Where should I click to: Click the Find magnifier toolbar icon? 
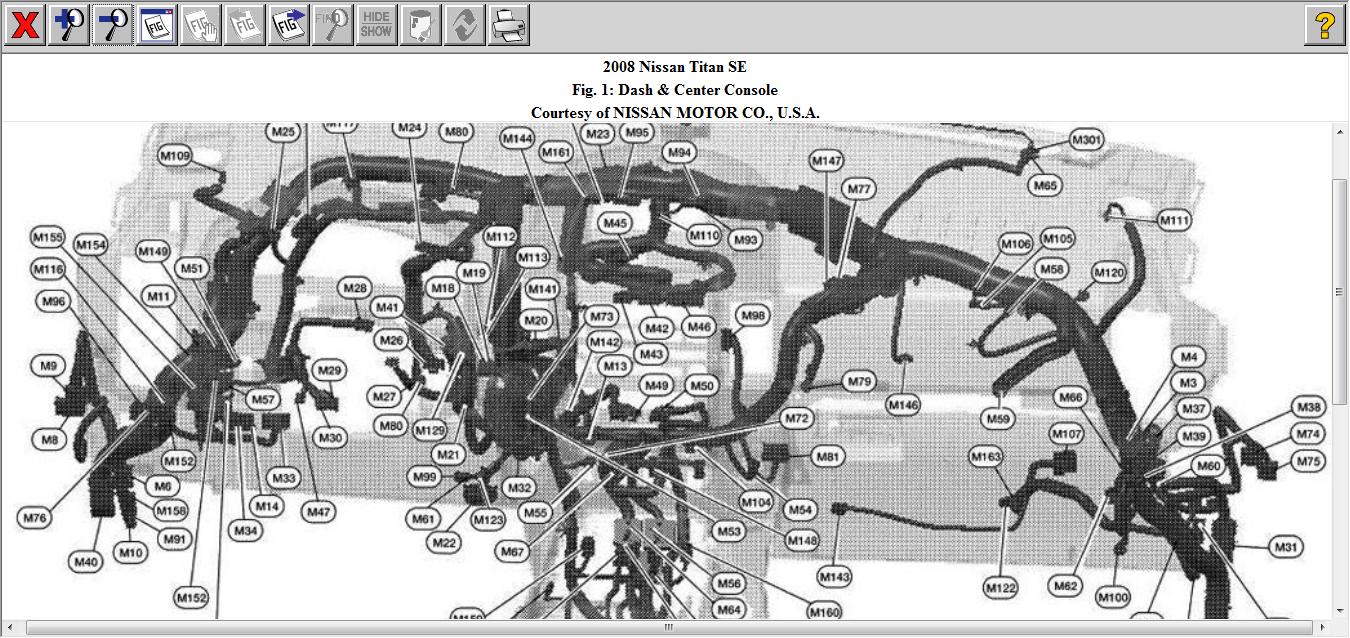[x=333, y=25]
